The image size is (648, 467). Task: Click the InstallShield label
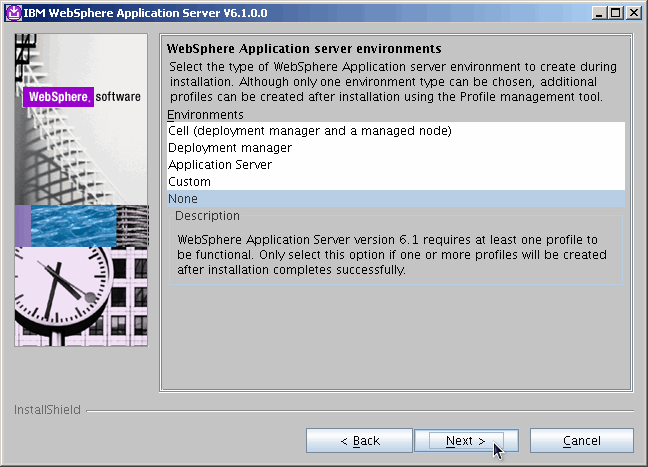pos(47,410)
